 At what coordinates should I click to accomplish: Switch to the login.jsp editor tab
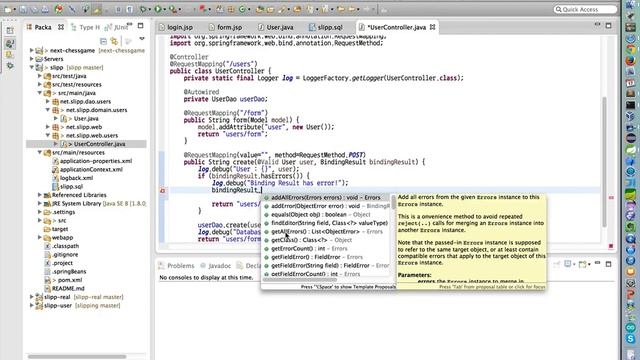tap(176, 27)
